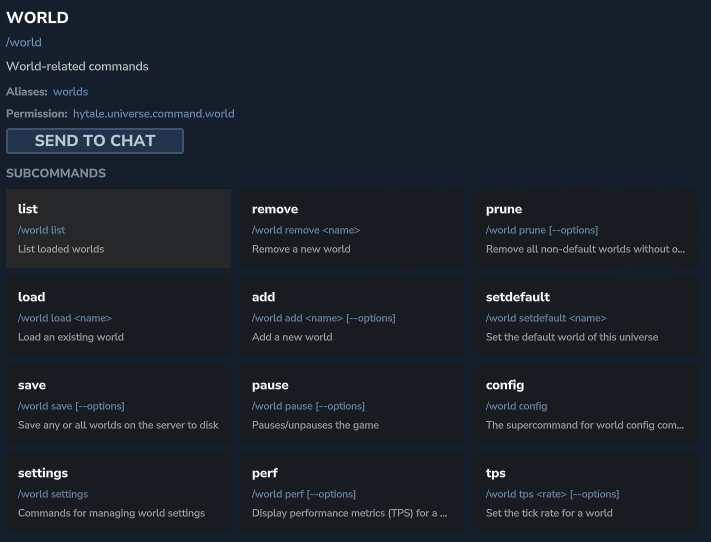Open the config subcommand card

coord(586,405)
